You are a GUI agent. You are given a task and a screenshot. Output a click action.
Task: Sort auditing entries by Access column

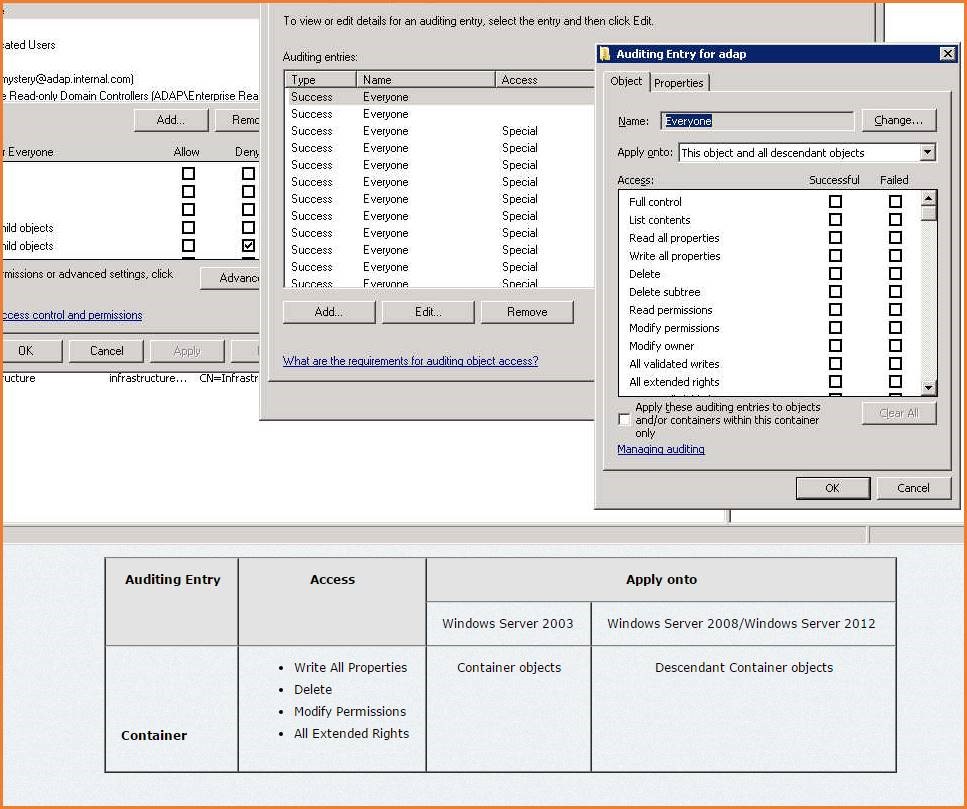(545, 80)
